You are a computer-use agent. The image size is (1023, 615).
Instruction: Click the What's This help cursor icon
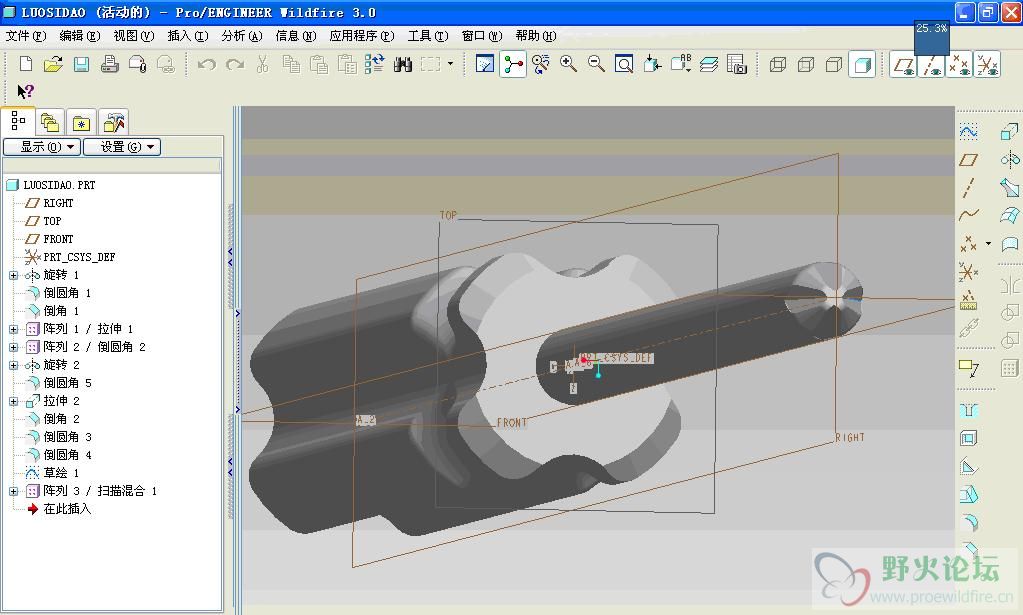tap(25, 91)
